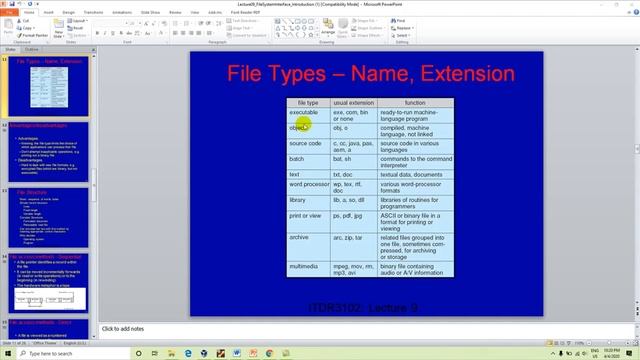Screen dimensions: 640x360
Task: Open the Text Direction dropdown
Action: click(242, 21)
